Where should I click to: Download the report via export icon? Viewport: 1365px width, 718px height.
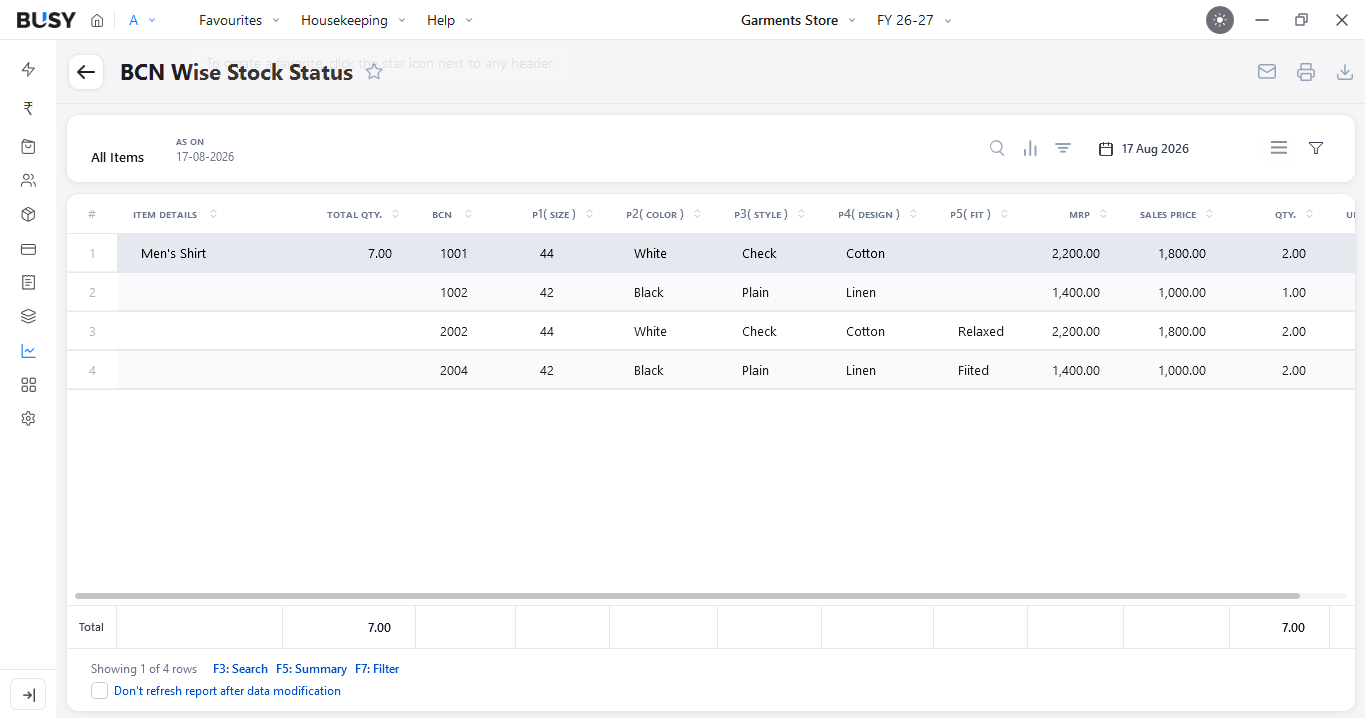(1345, 72)
